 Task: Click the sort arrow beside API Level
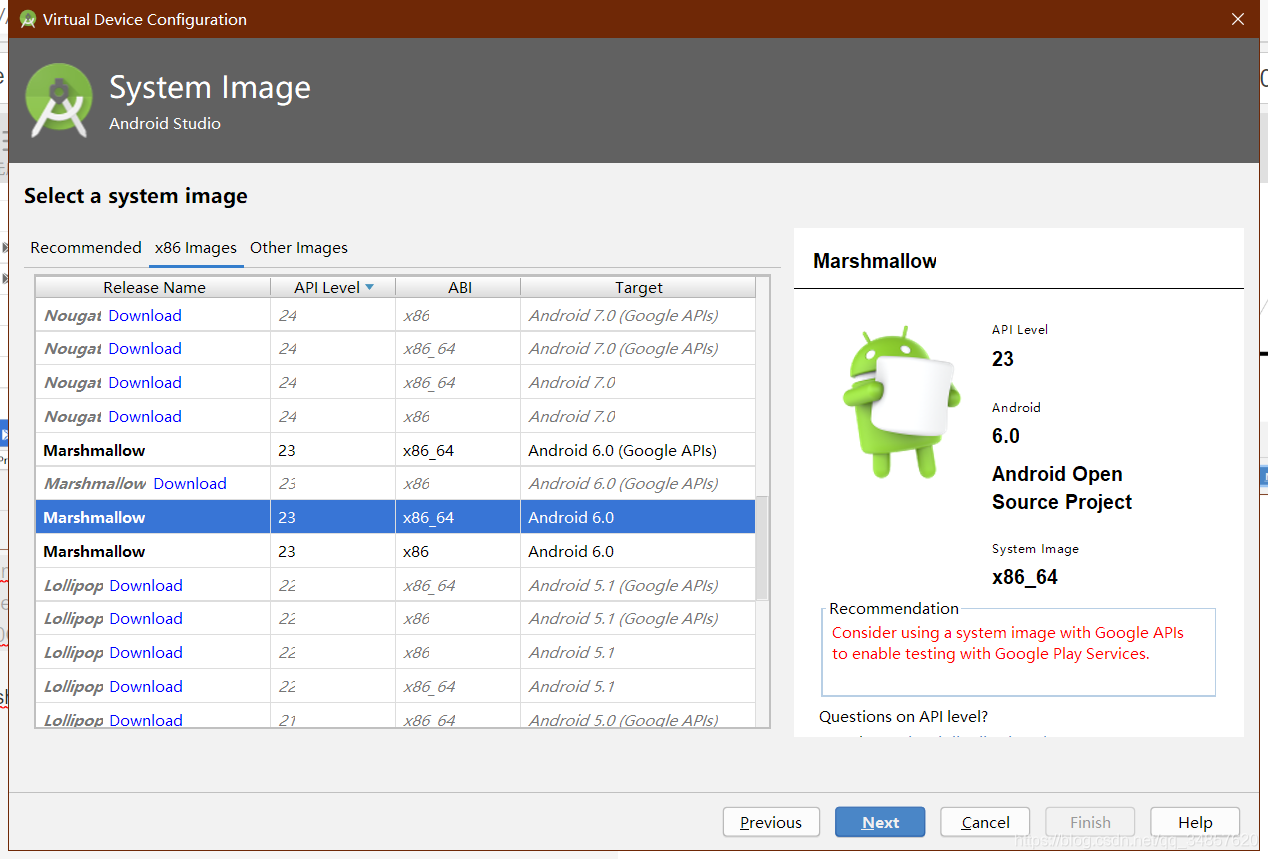[x=369, y=287]
